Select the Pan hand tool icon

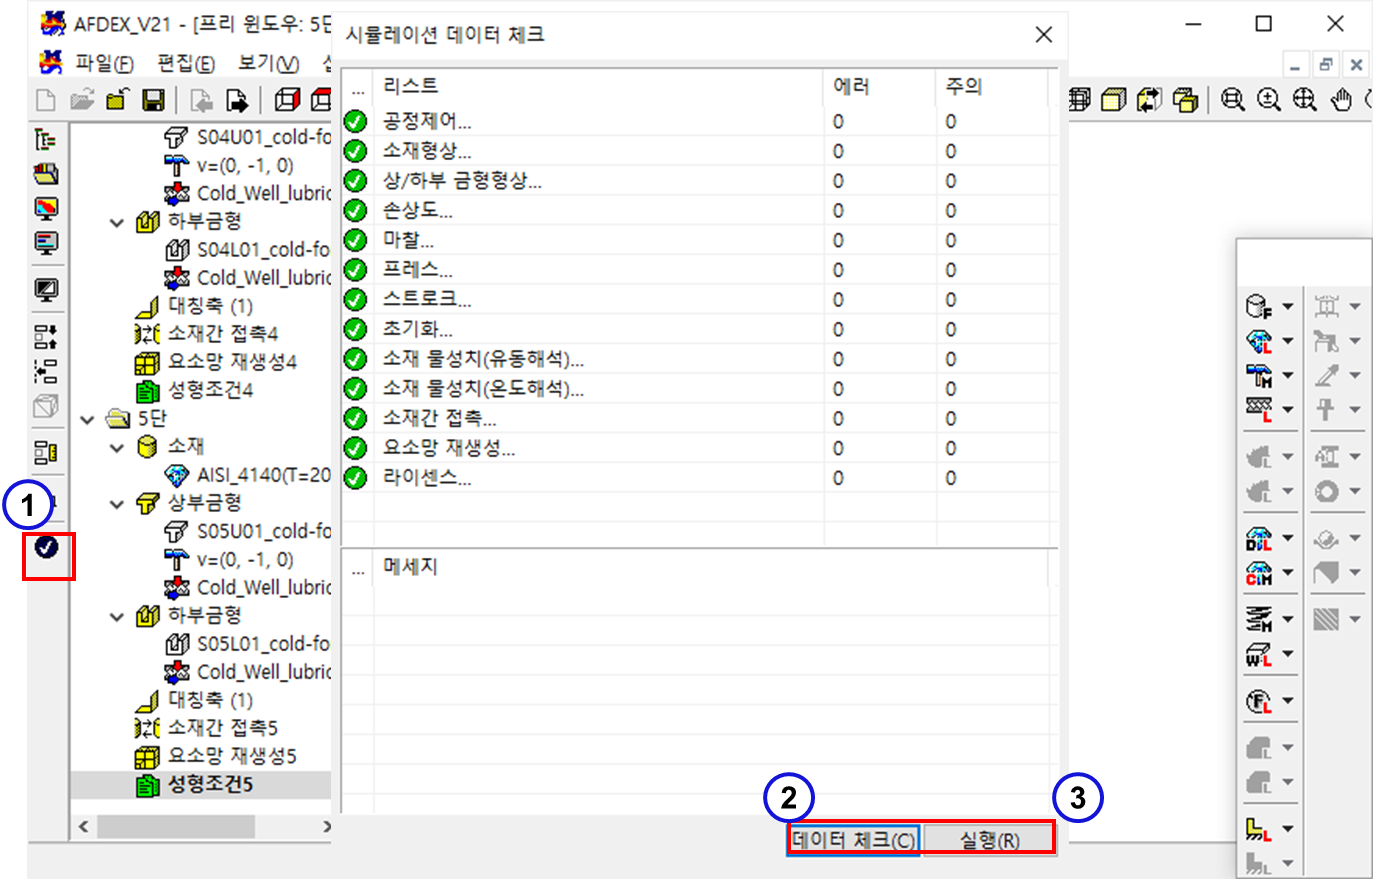[1341, 100]
